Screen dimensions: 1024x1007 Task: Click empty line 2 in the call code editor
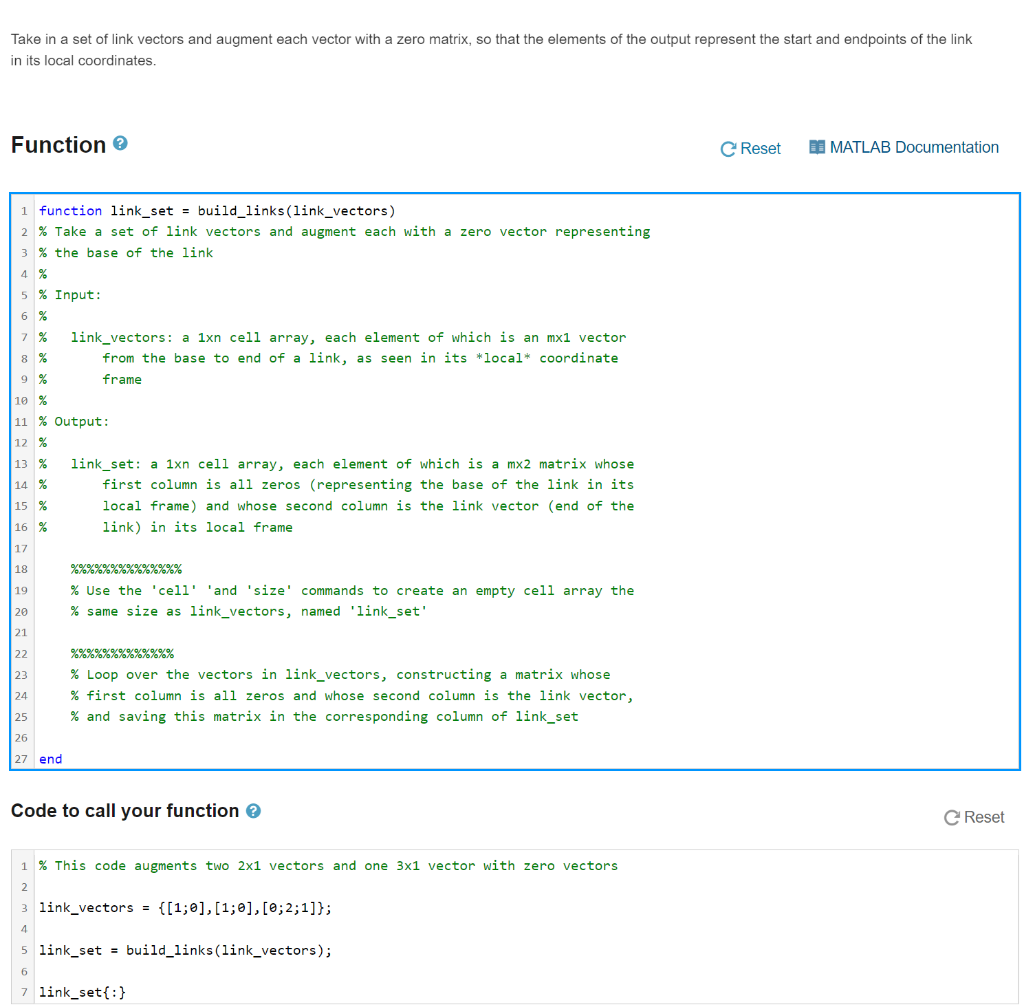526,886
